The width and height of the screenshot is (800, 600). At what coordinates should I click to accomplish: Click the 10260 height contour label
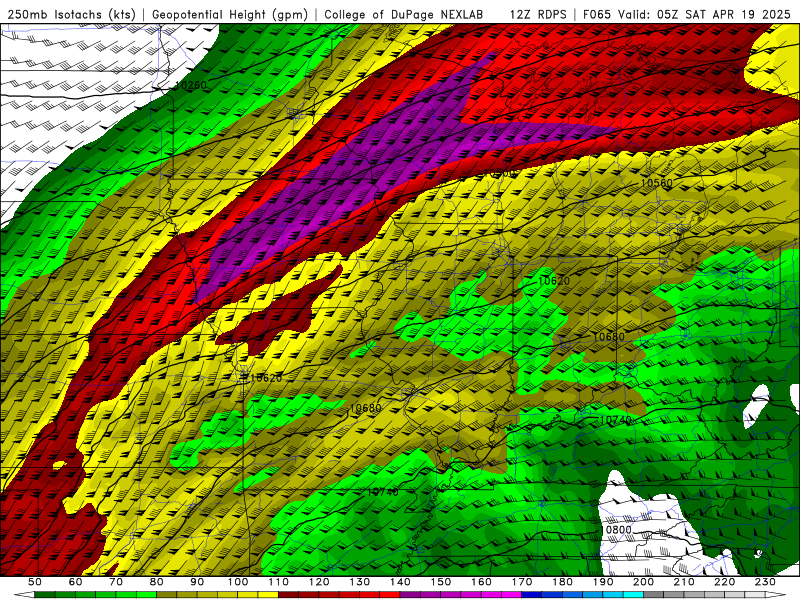point(190,85)
